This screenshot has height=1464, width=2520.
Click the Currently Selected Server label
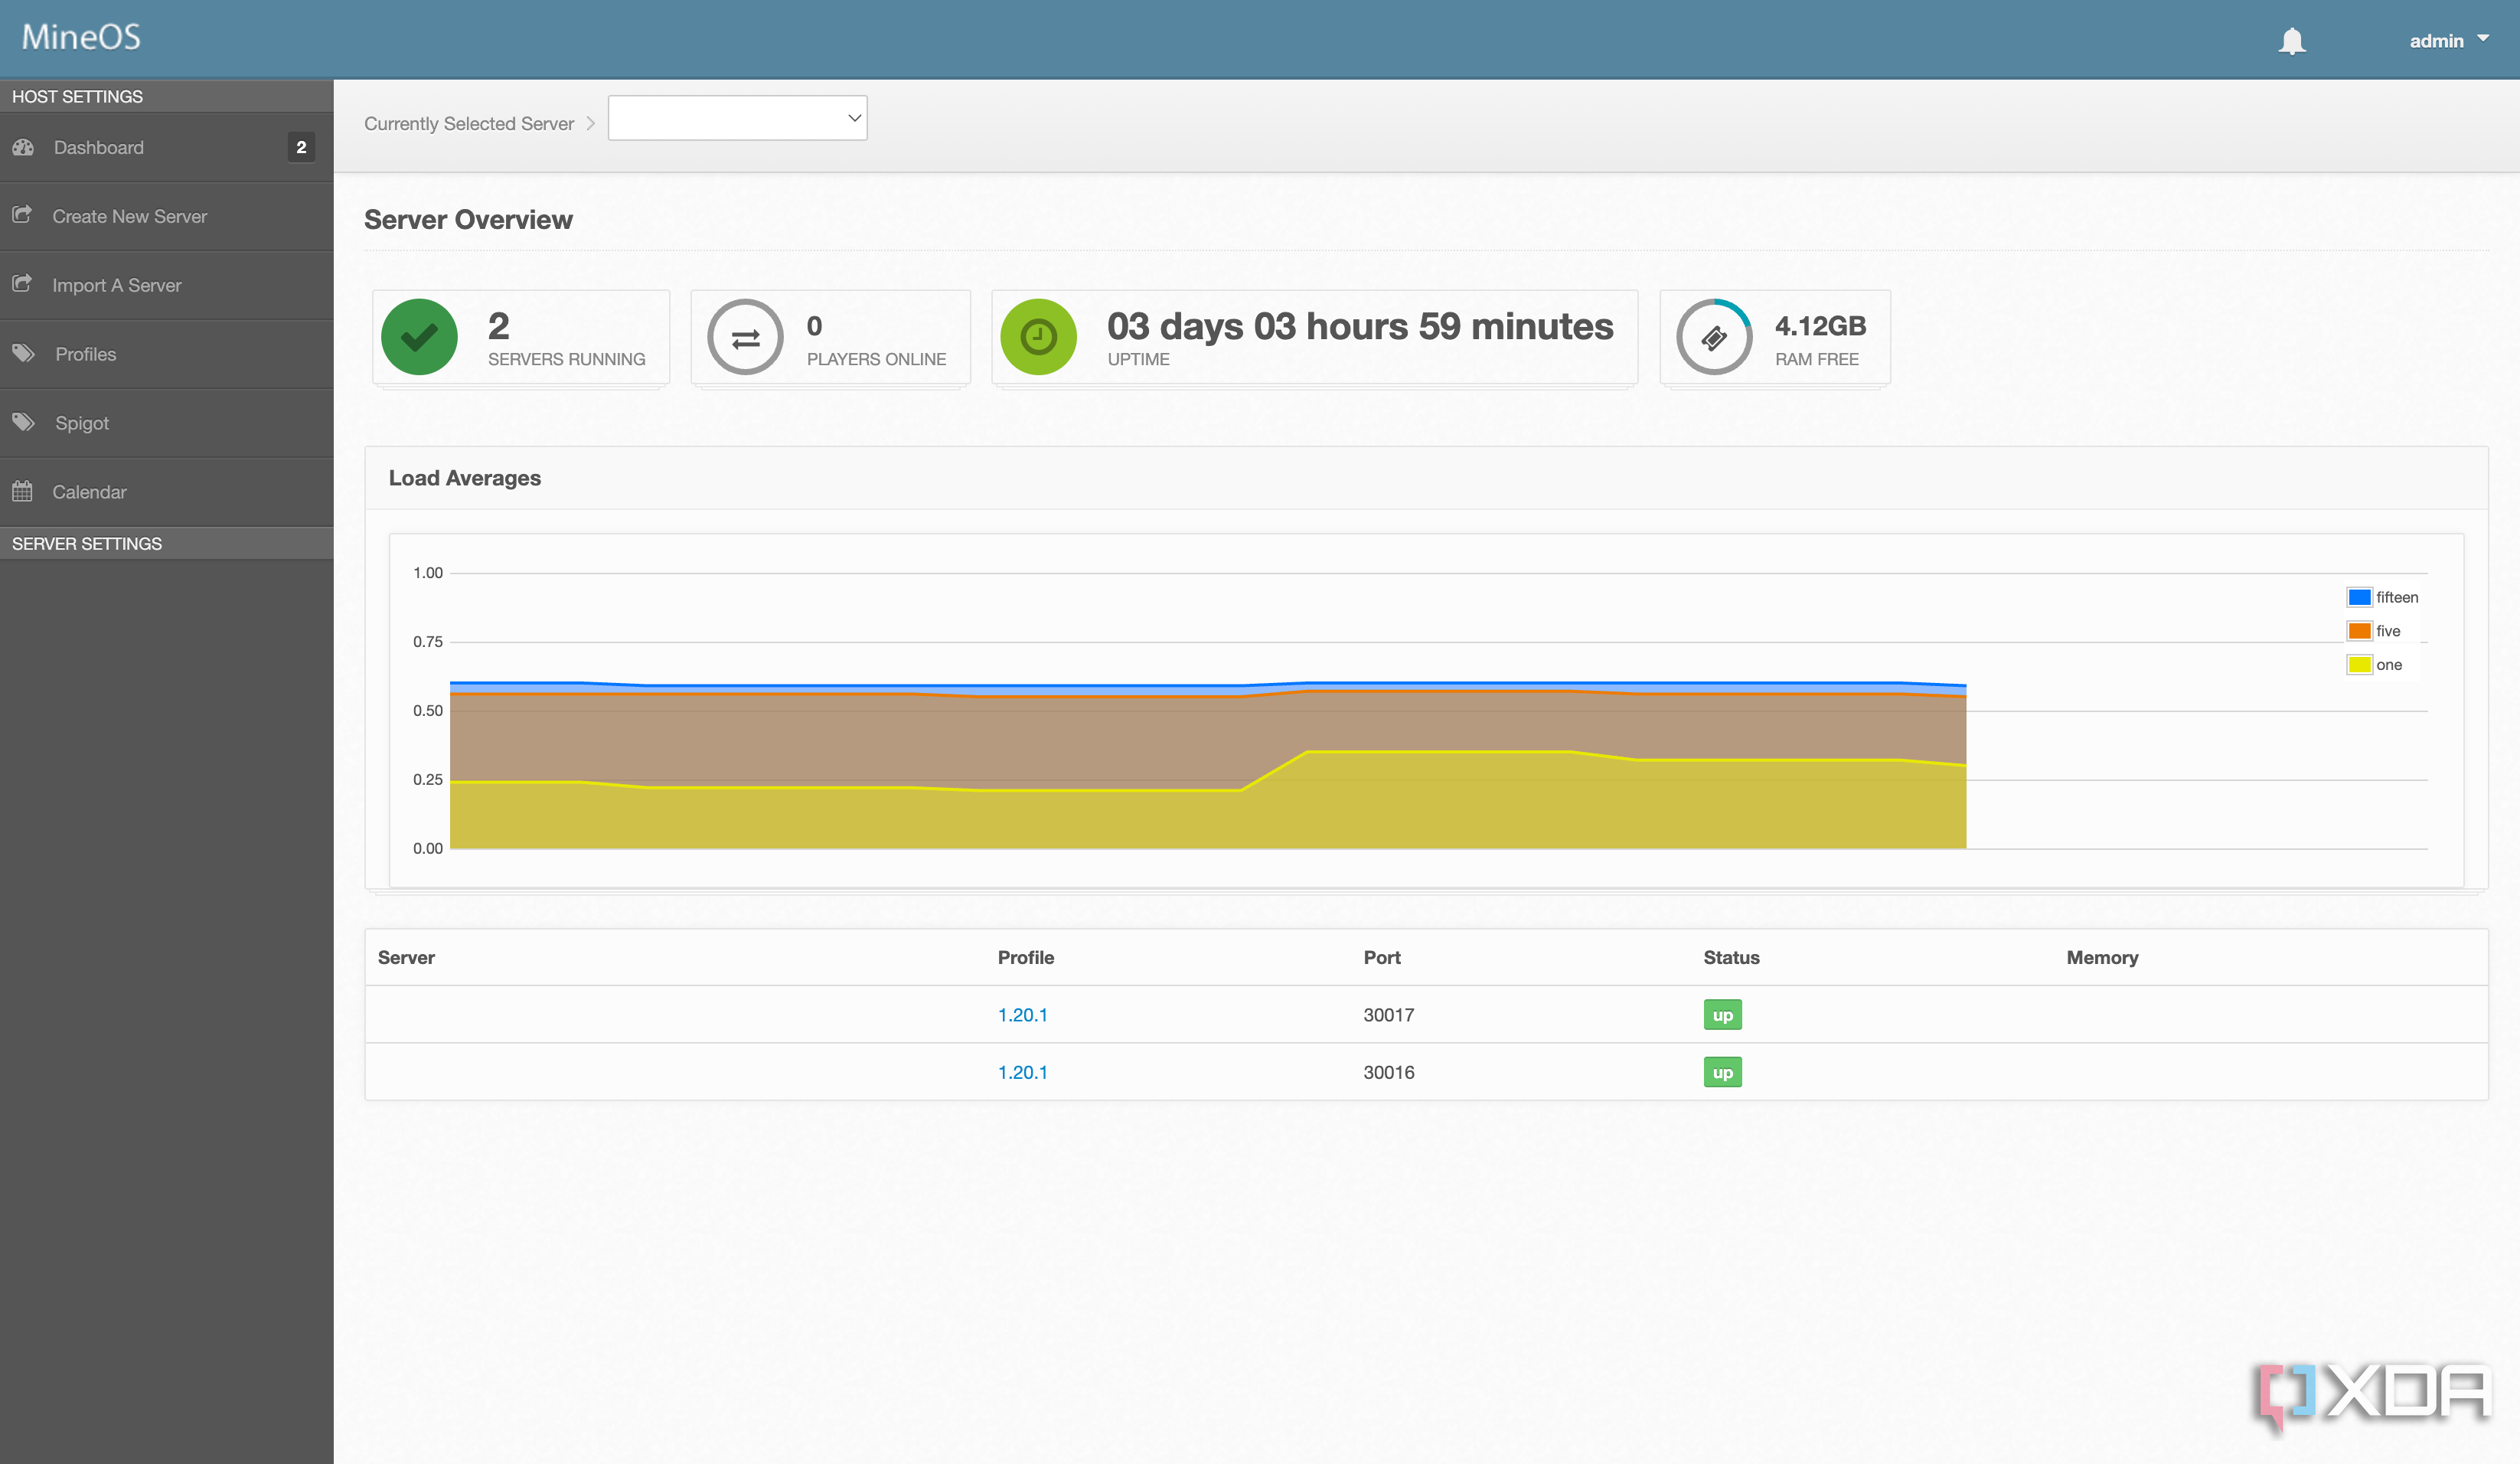pyautogui.click(x=468, y=123)
